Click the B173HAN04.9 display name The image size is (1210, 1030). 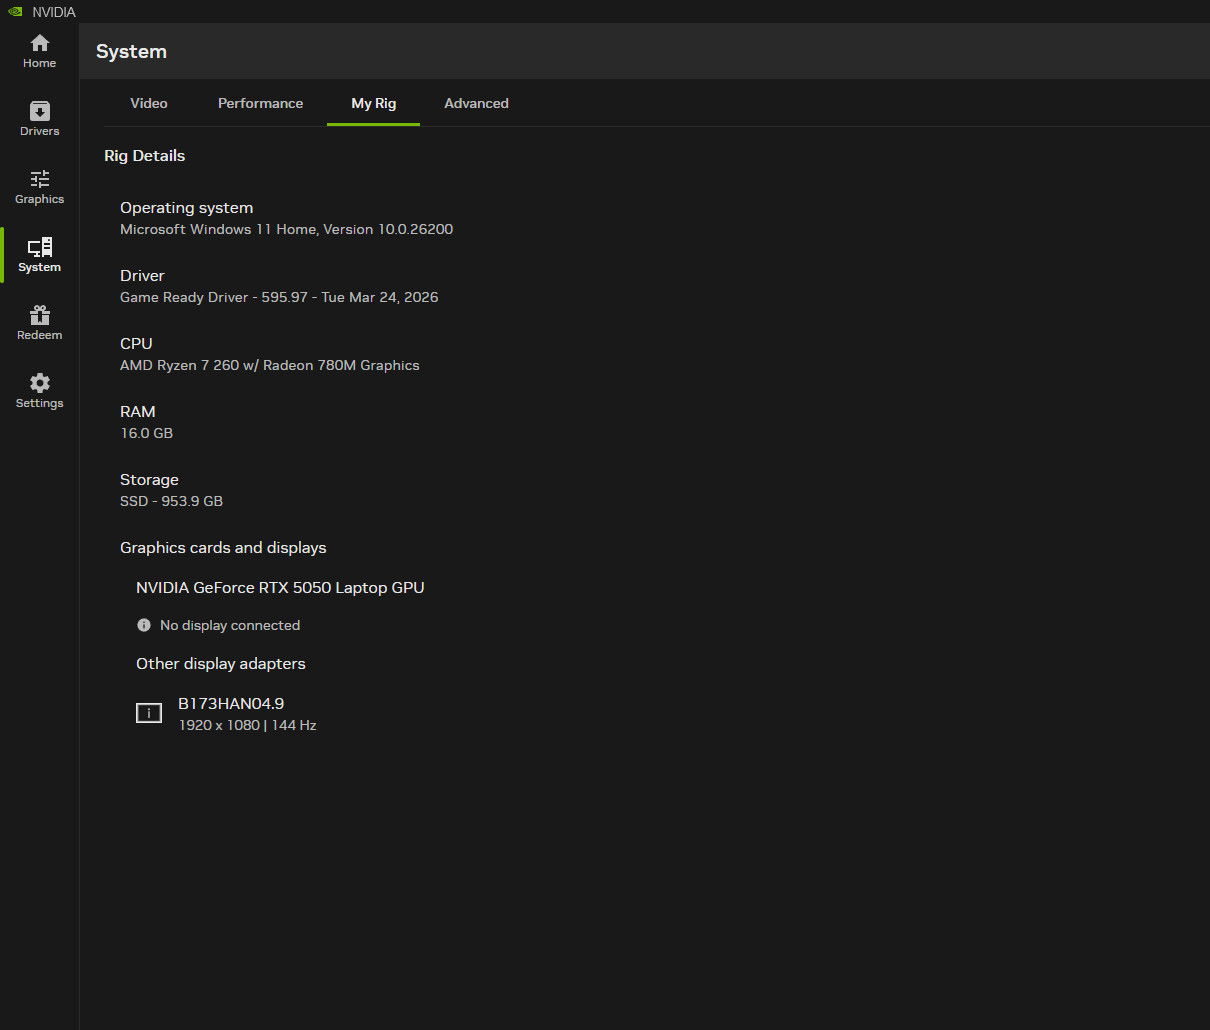coord(231,704)
